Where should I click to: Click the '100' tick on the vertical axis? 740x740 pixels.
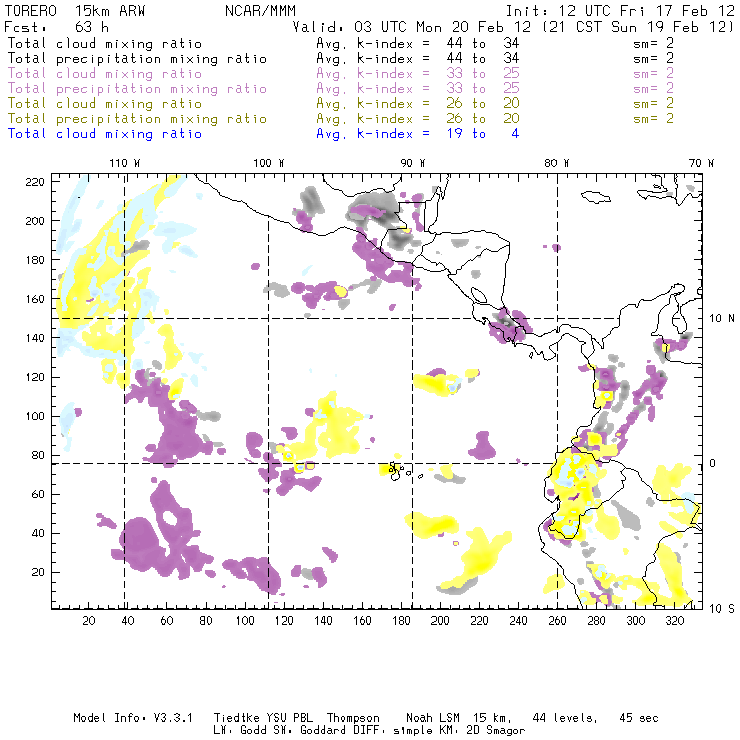[35, 416]
